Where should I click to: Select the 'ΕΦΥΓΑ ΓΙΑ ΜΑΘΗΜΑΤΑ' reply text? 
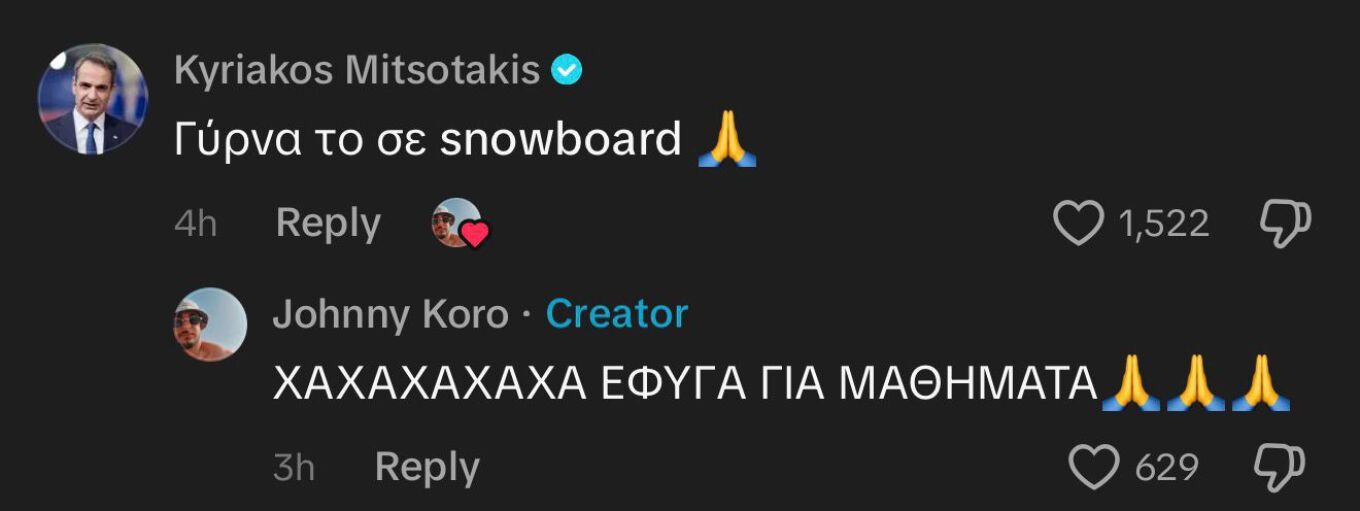[x=849, y=385]
